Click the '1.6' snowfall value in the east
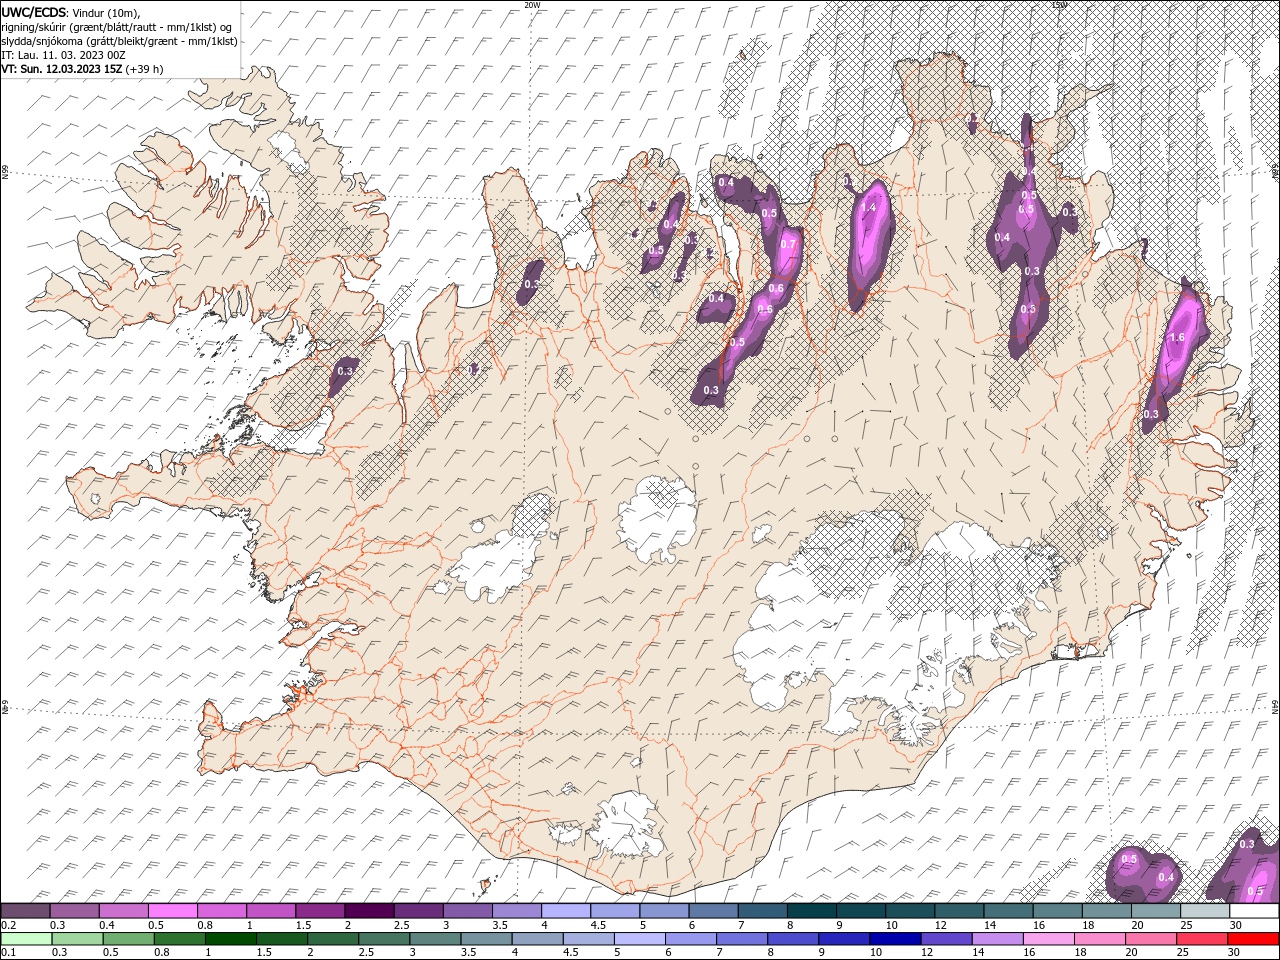The width and height of the screenshot is (1280, 960). point(1177,338)
